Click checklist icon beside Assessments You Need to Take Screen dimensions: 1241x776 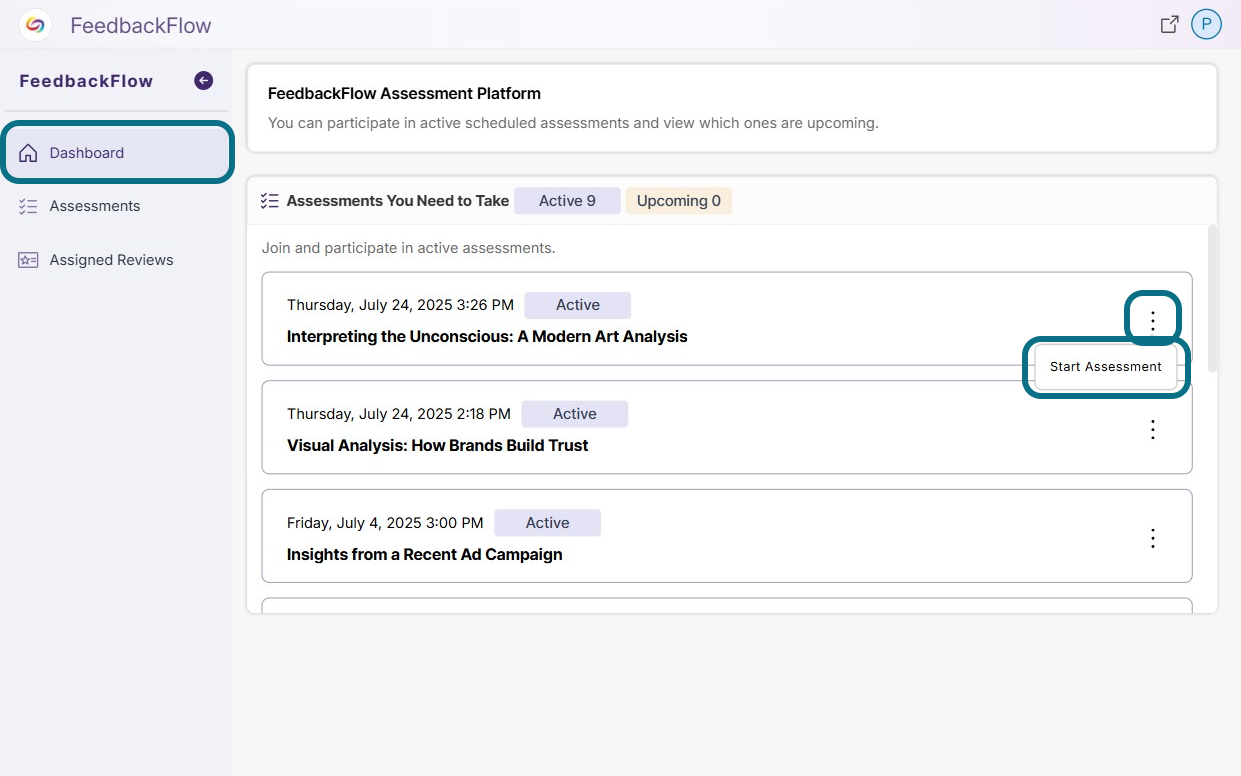pyautogui.click(x=269, y=201)
